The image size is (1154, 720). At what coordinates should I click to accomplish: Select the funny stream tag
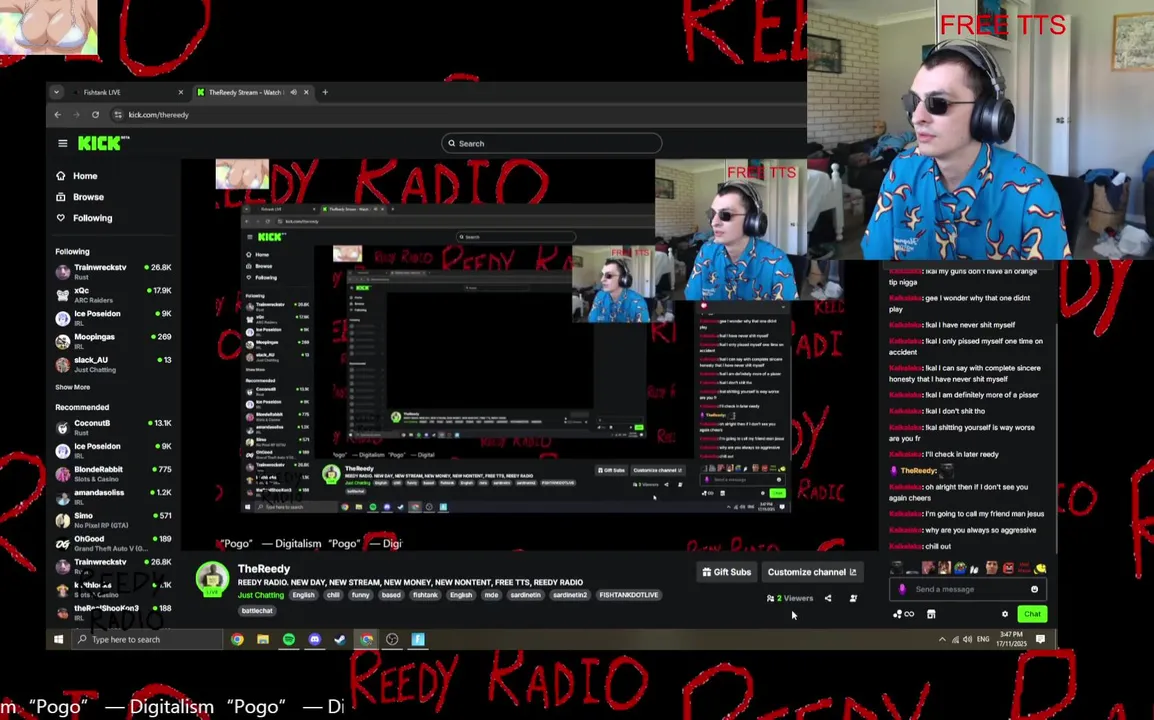(x=361, y=595)
